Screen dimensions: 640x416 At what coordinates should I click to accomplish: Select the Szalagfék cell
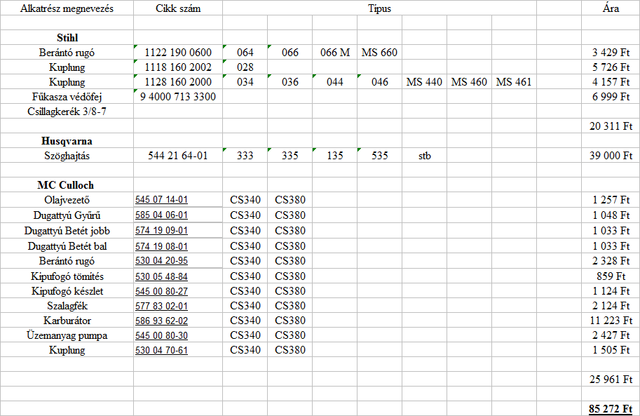pyautogui.click(x=67, y=306)
